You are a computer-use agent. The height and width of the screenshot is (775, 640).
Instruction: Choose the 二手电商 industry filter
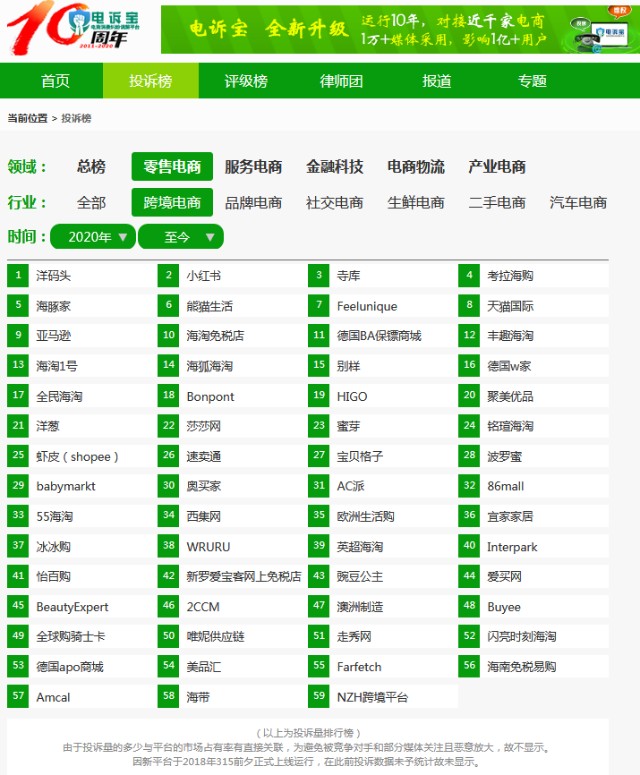point(497,203)
